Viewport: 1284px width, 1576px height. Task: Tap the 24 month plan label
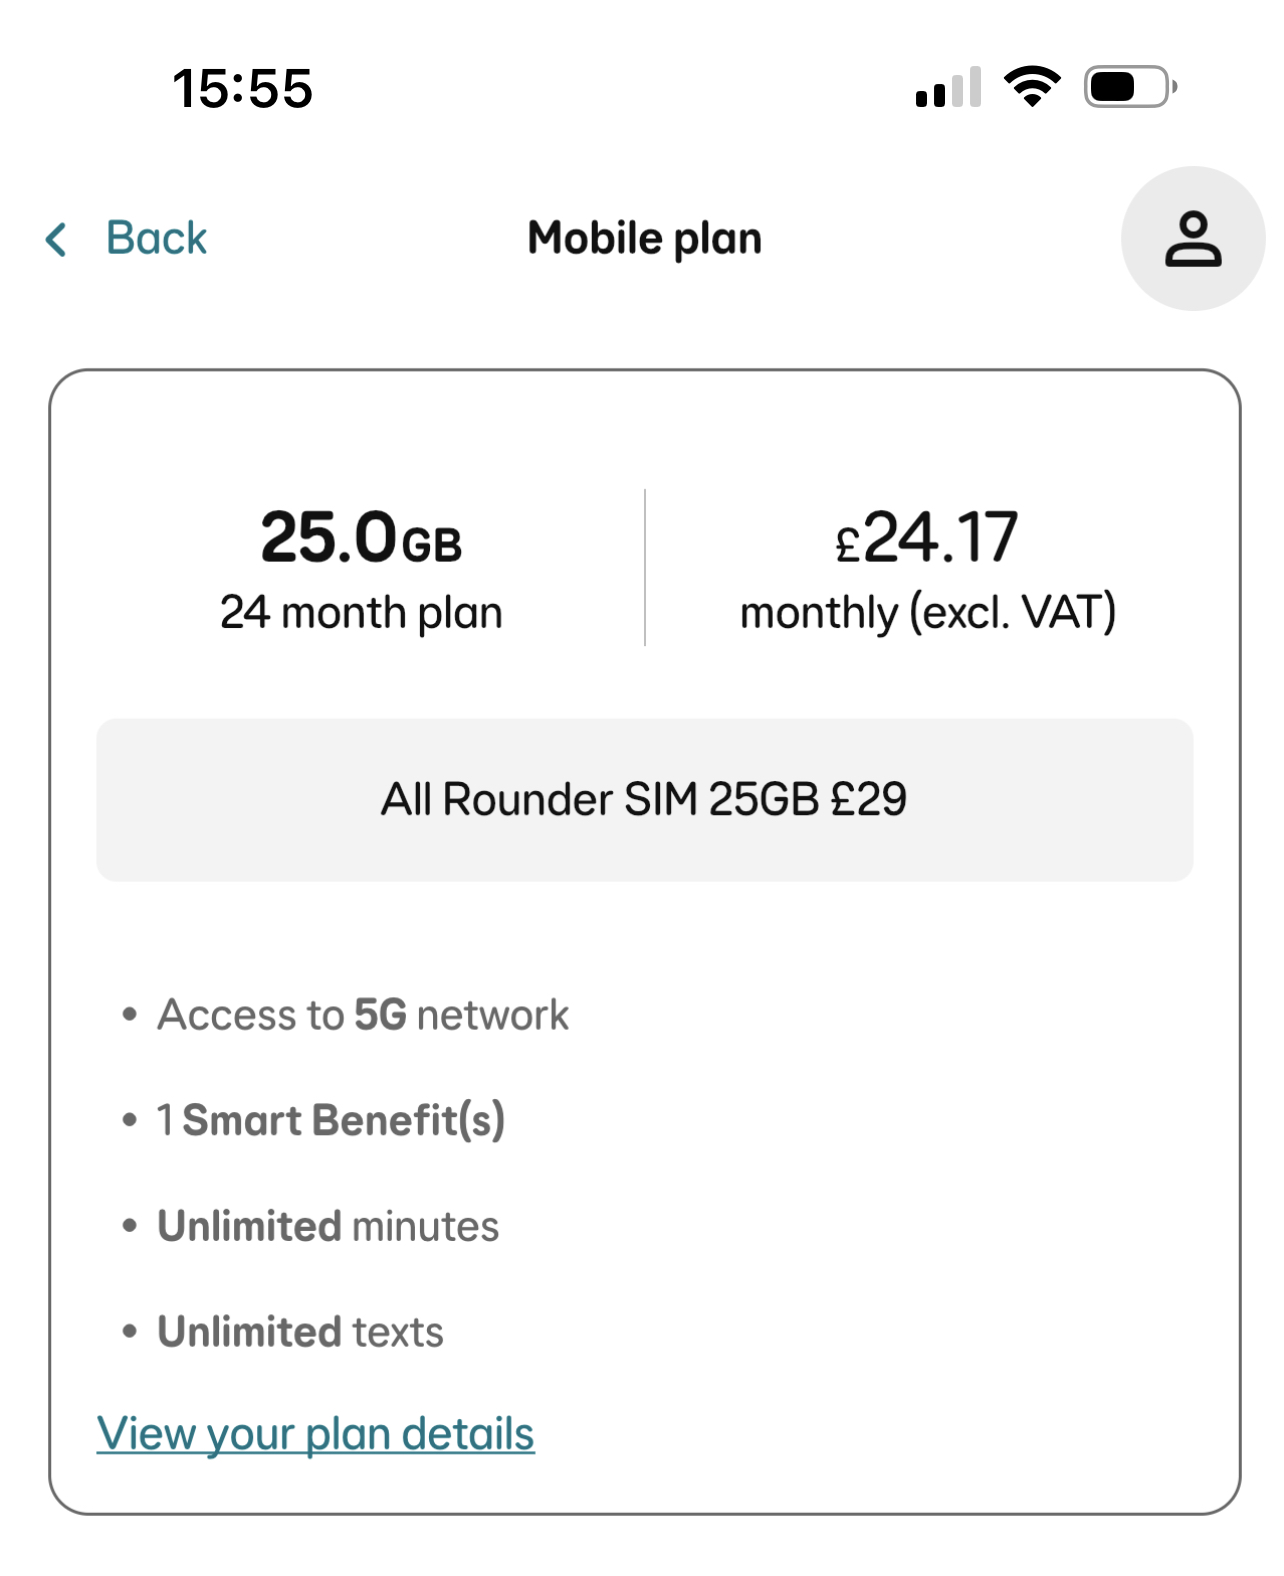pyautogui.click(x=361, y=612)
